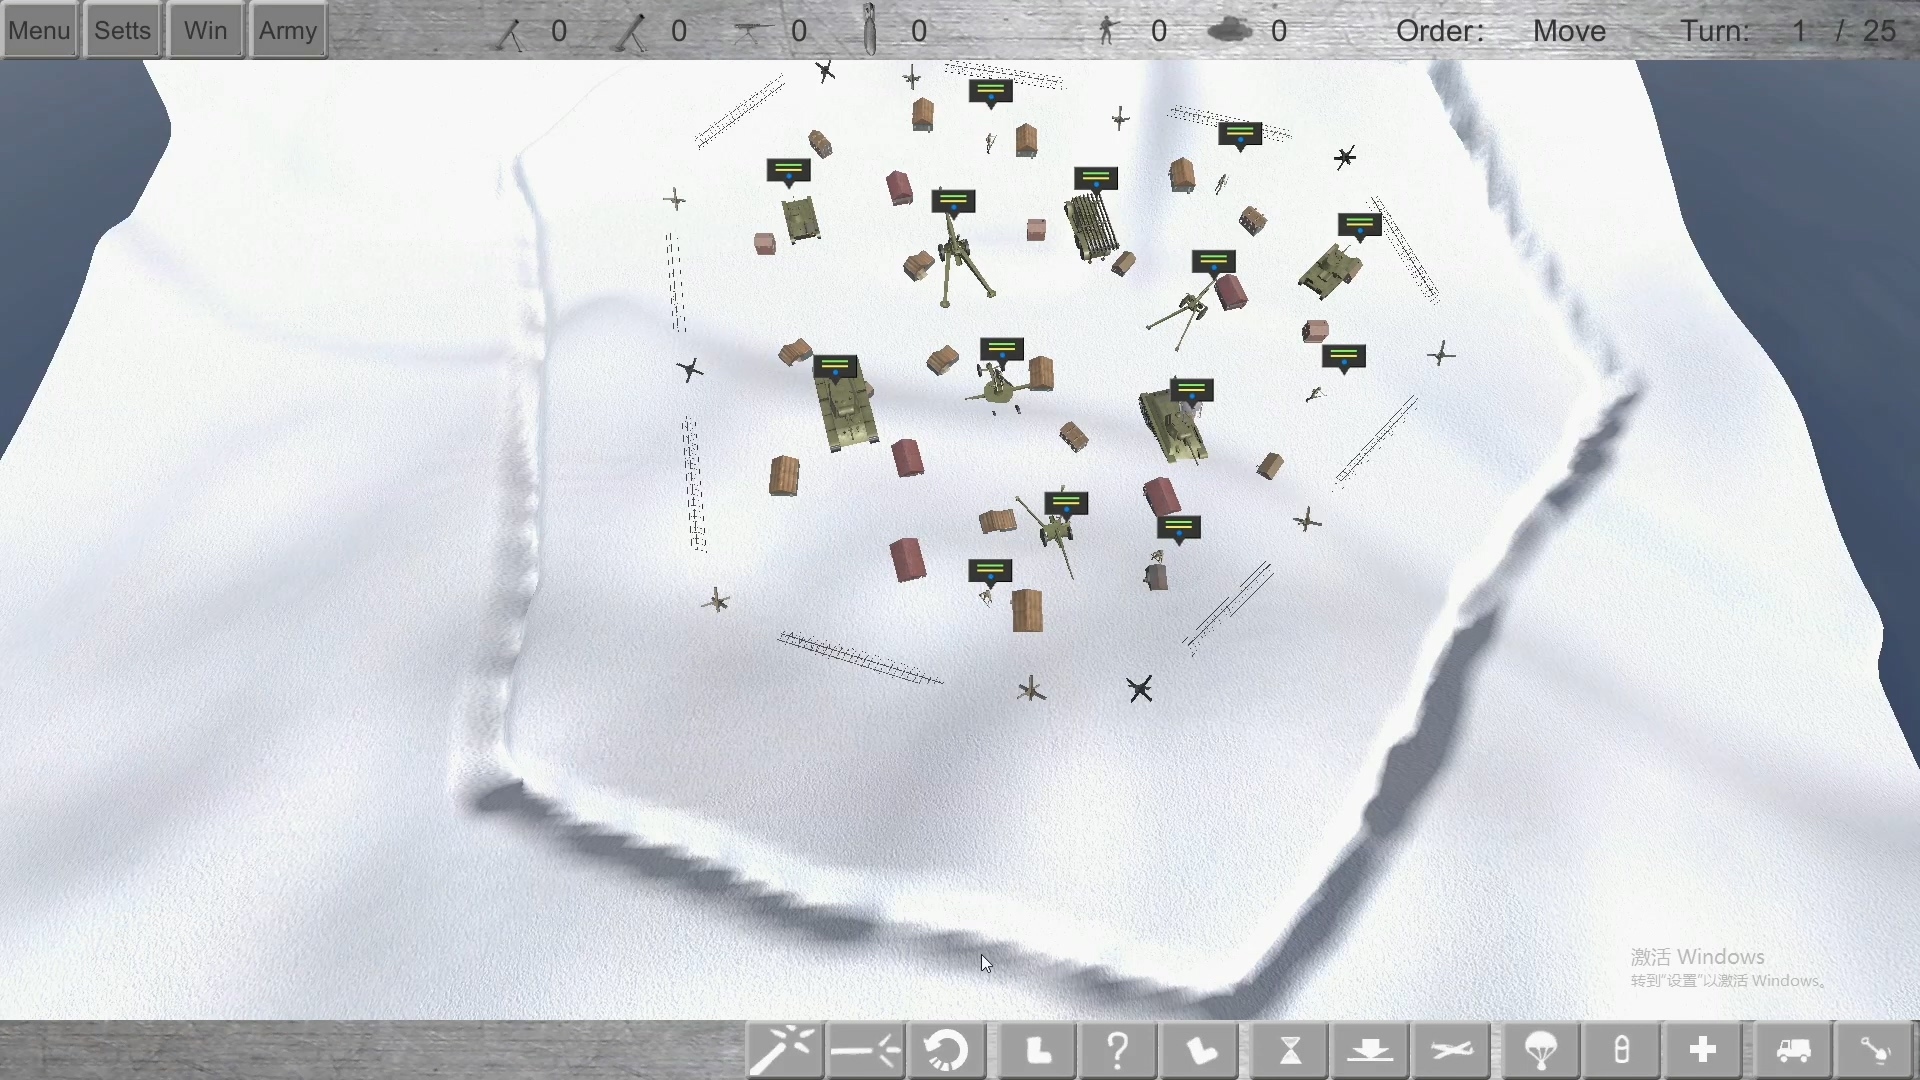The width and height of the screenshot is (1920, 1080).
Task: Open the Army panel
Action: (x=289, y=31)
